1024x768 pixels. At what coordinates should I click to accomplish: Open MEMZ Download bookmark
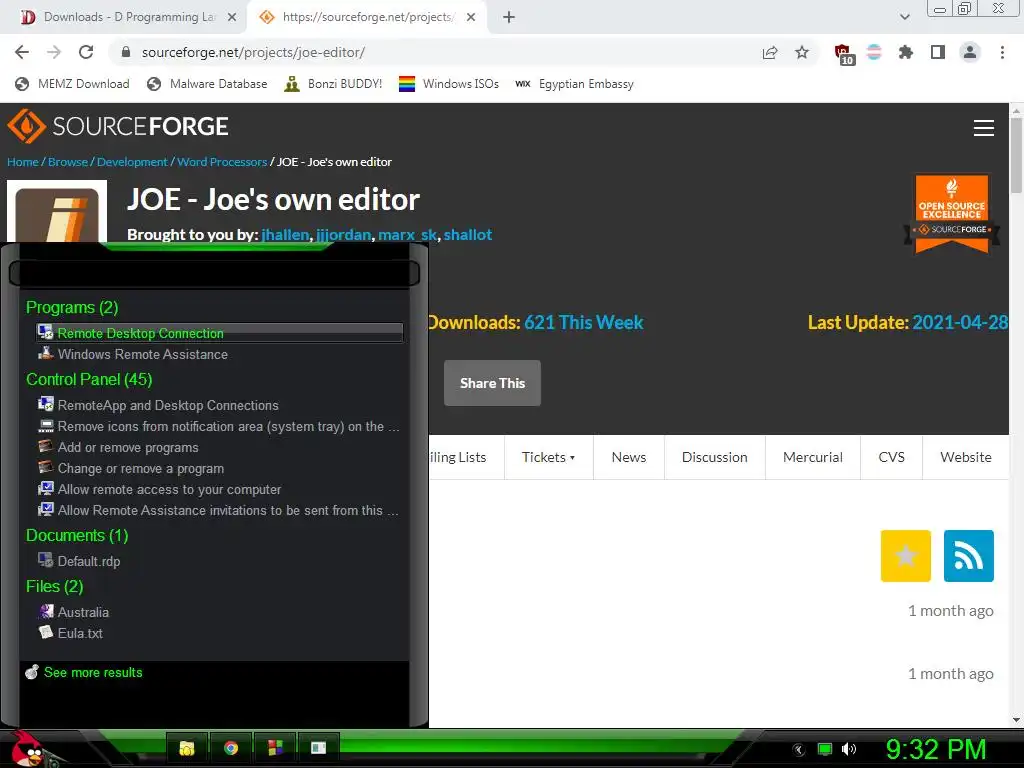[x=72, y=84]
